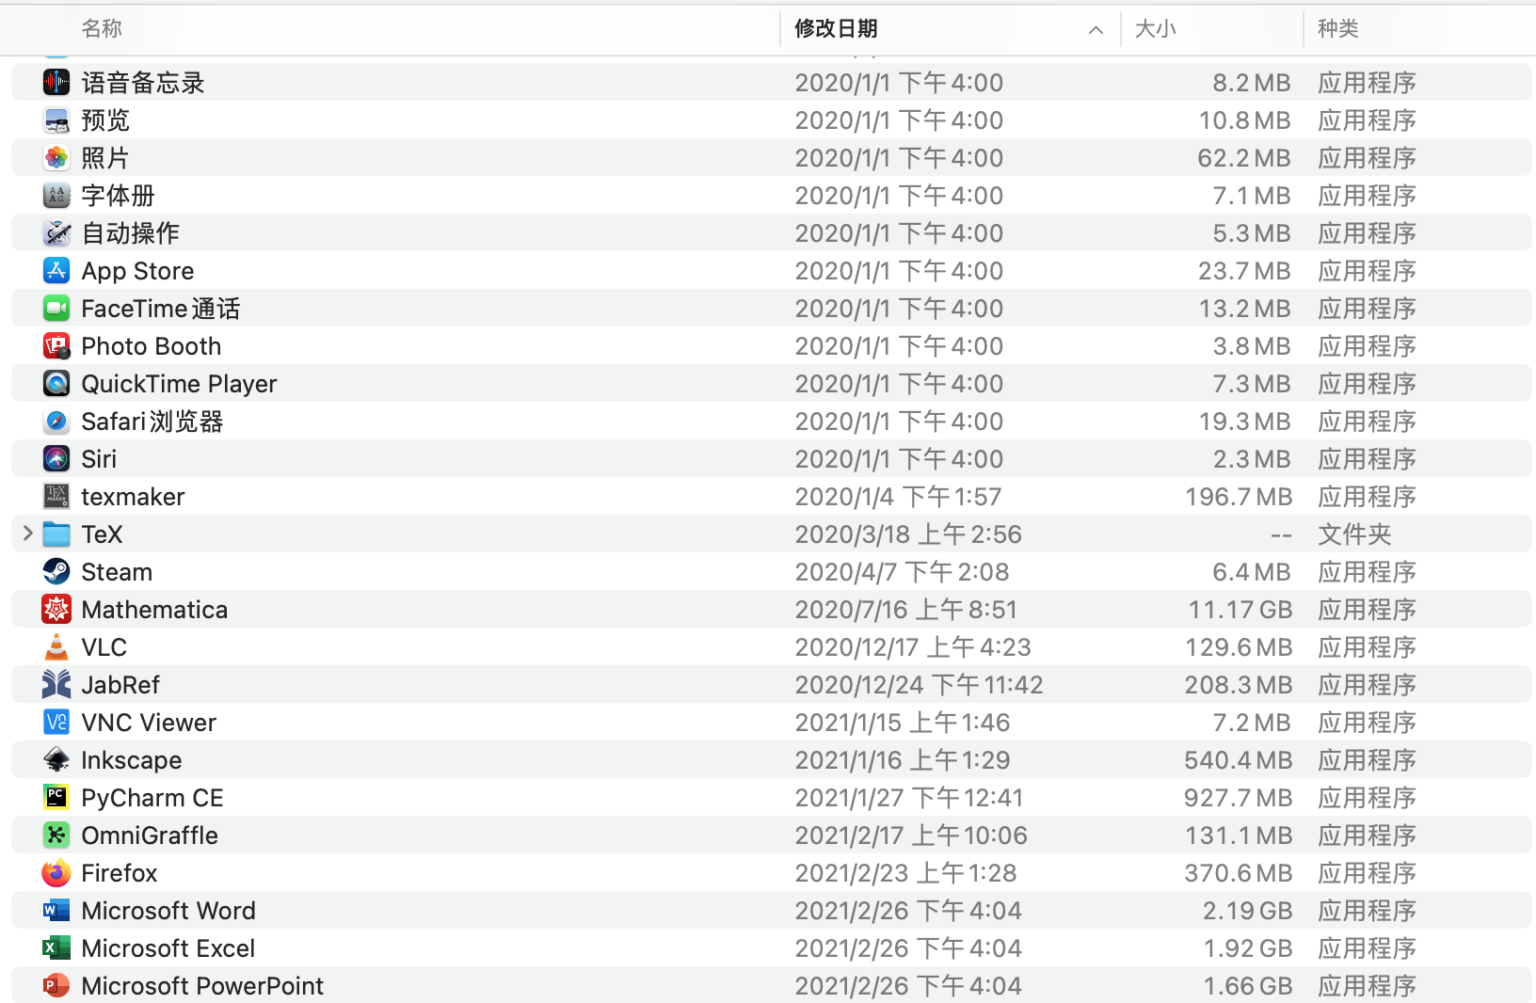Click Microsoft Word's size "2.19 GB"
Viewport: 1536px width, 1003px height.
pos(1247,910)
